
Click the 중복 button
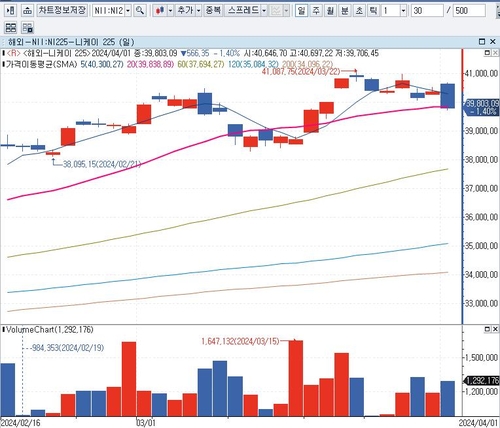tap(213, 11)
